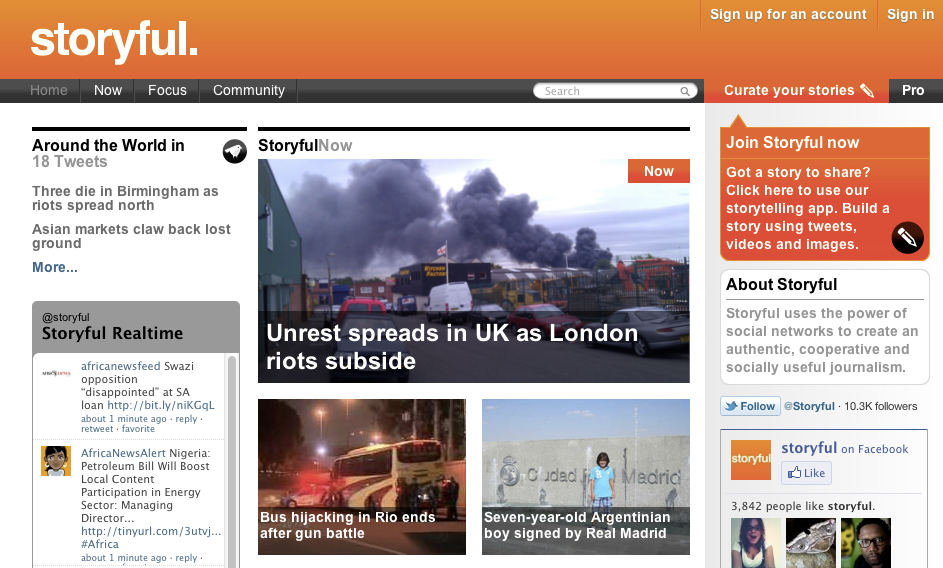Click the Join Storyful now heading
This screenshot has width=943, height=568.
[x=793, y=143]
